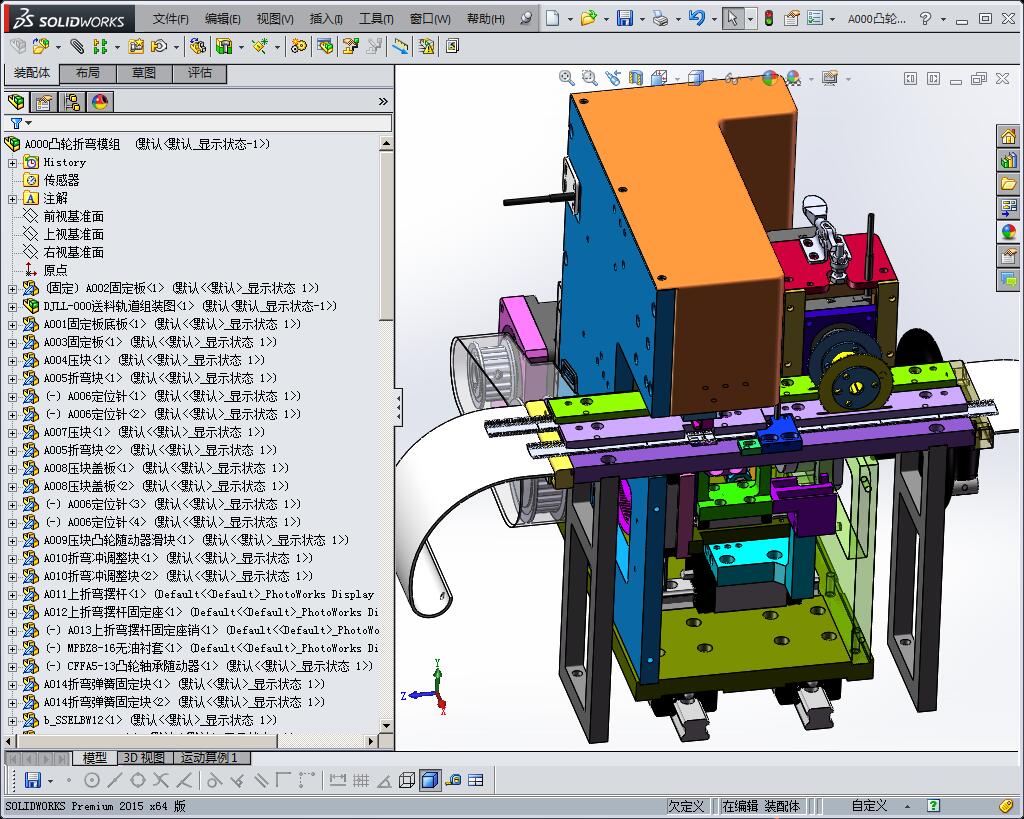The image size is (1024, 819).
Task: Open the PropertyManager tab icon
Action: 44,102
